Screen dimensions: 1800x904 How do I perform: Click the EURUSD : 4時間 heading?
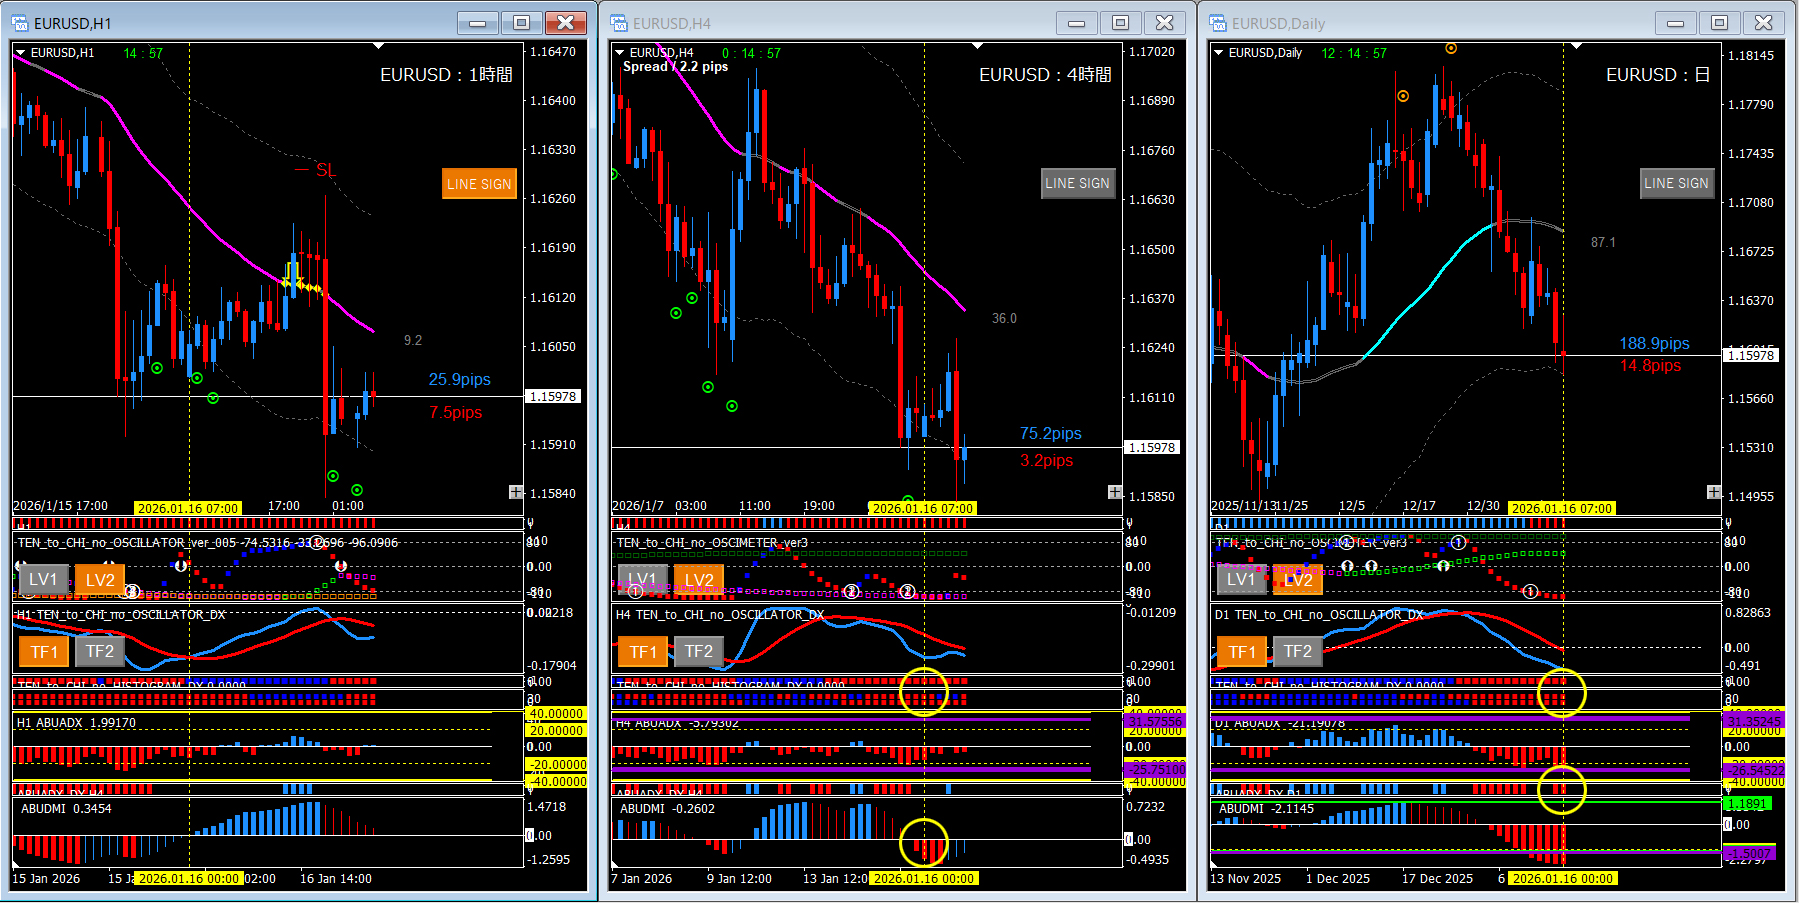1045,75
